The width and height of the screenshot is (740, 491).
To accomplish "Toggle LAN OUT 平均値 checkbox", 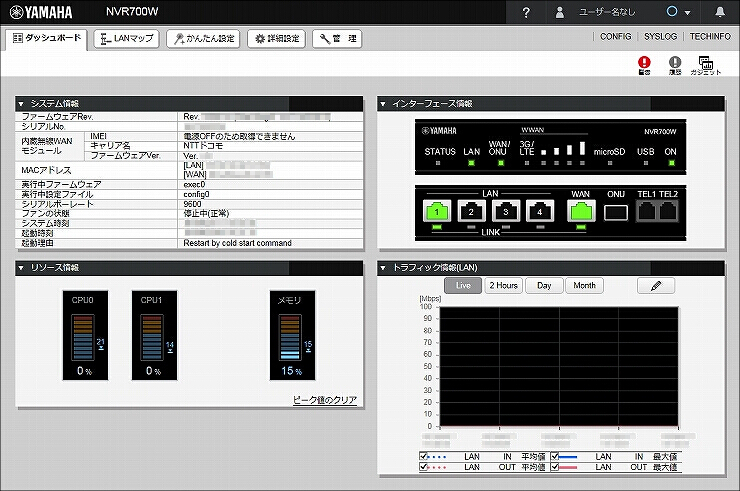I will click(423, 467).
